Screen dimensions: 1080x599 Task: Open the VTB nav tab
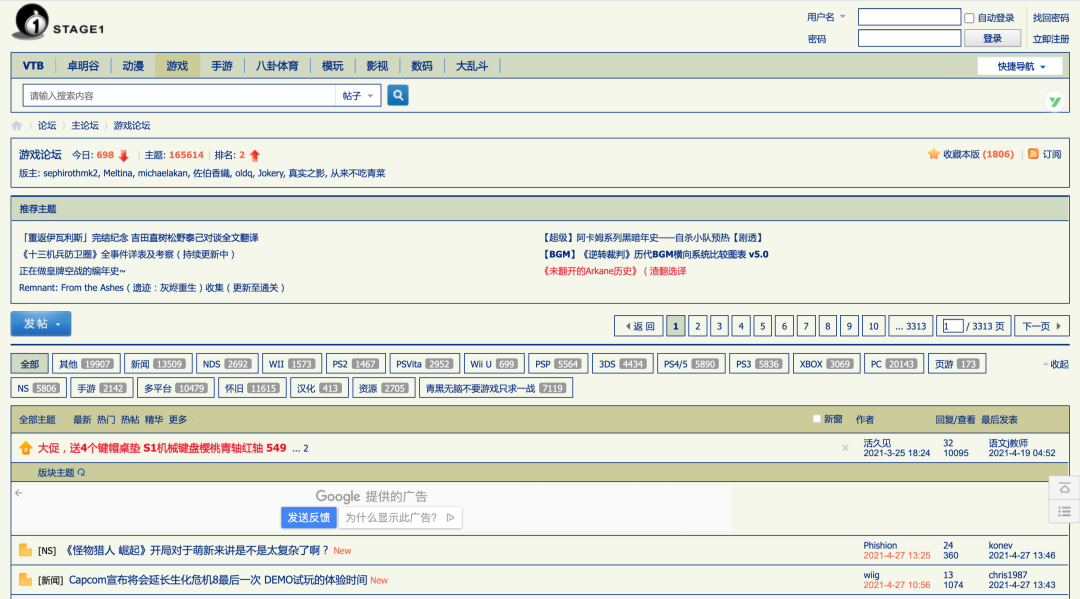(33, 66)
